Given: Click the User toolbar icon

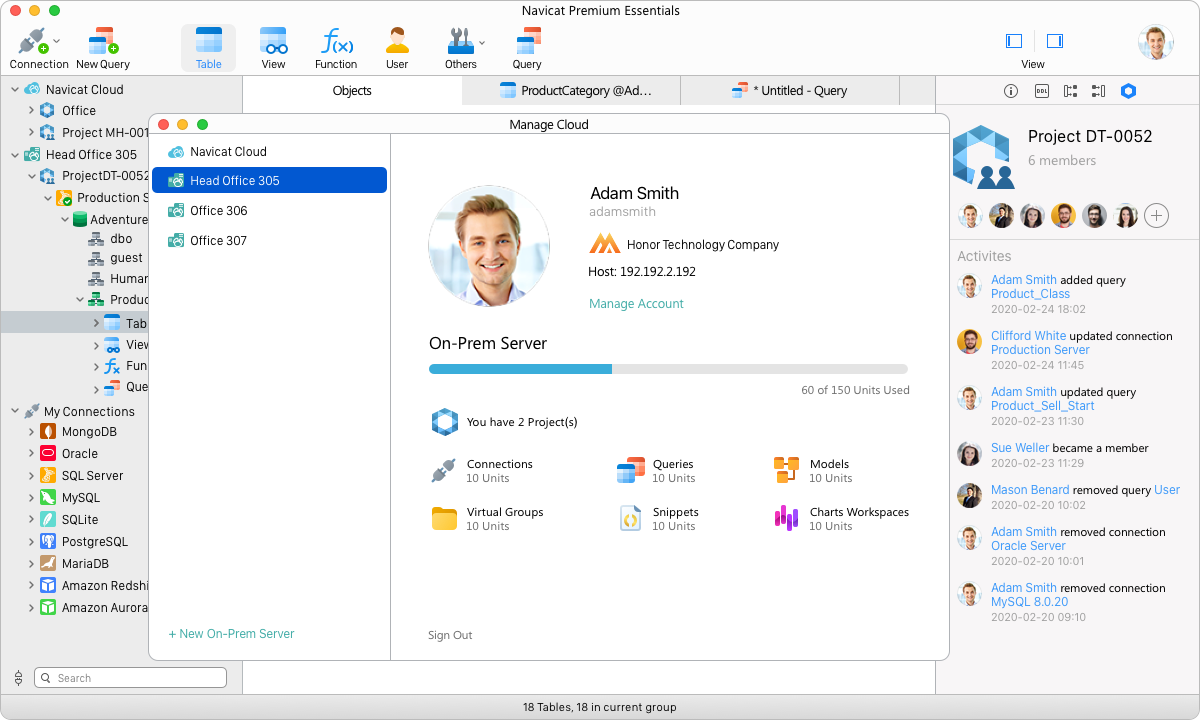Looking at the screenshot, I should tap(397, 48).
